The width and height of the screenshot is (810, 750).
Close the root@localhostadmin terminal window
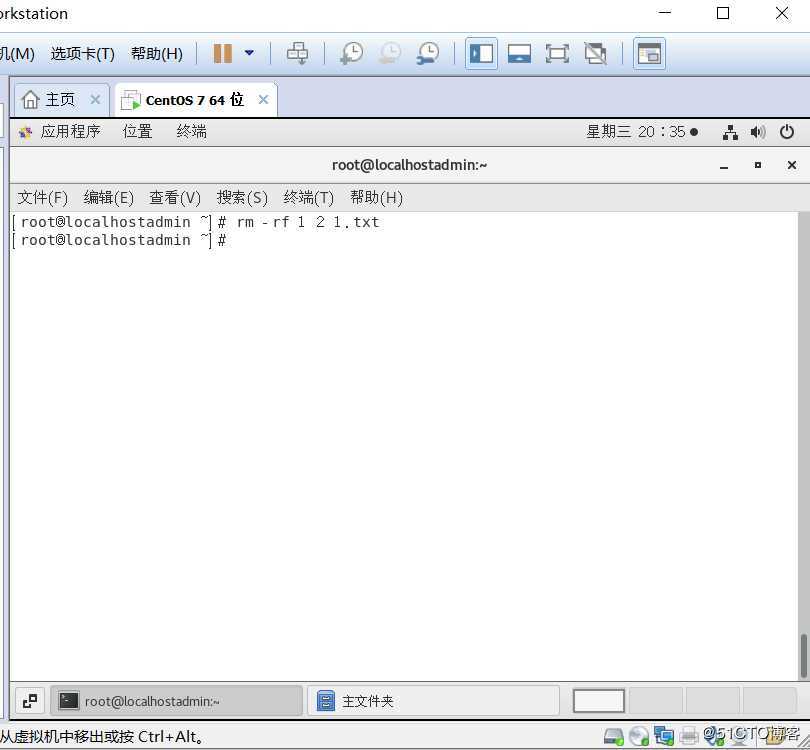[x=791, y=165]
